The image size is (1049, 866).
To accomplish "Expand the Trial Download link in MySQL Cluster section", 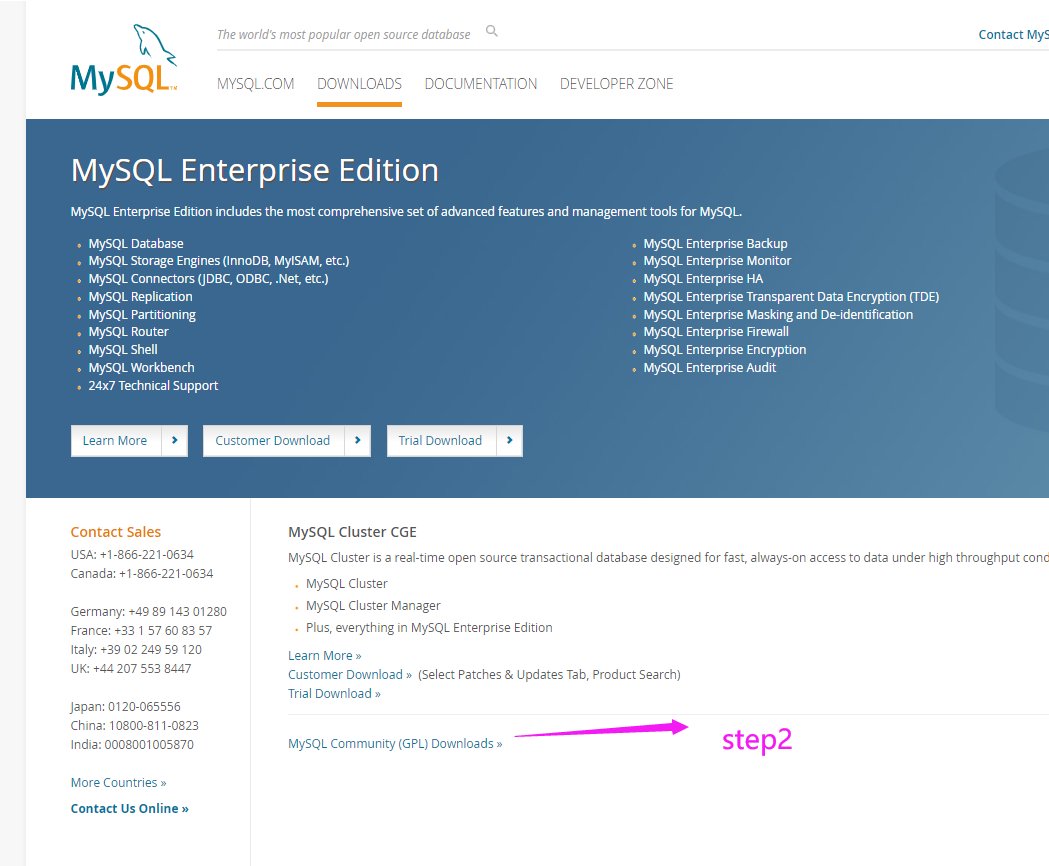I will click(334, 693).
